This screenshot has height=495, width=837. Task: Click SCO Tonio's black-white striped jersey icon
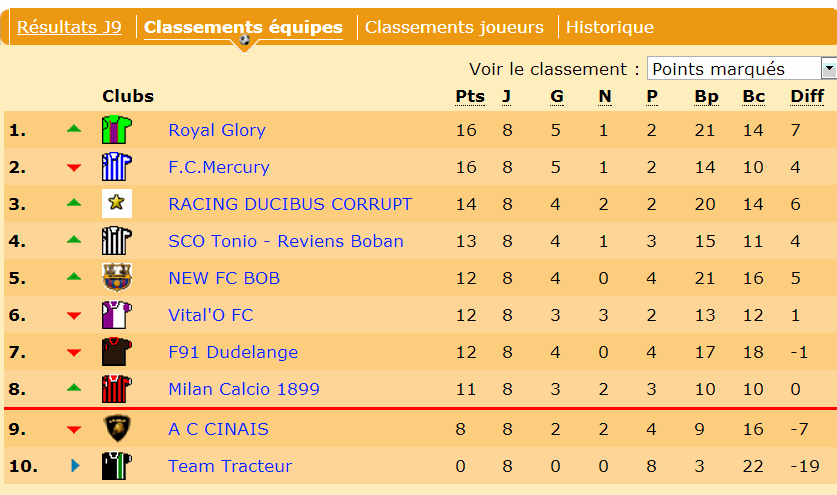click(x=116, y=241)
